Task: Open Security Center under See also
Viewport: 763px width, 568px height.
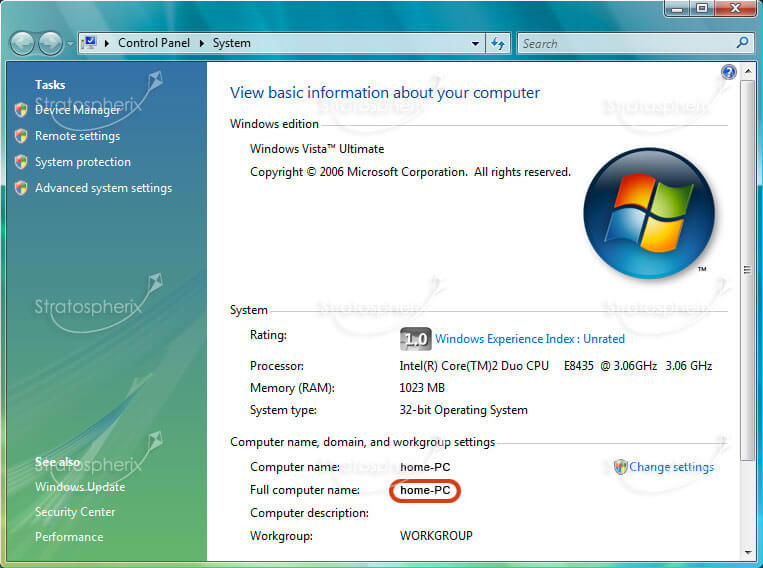Action: 75,512
